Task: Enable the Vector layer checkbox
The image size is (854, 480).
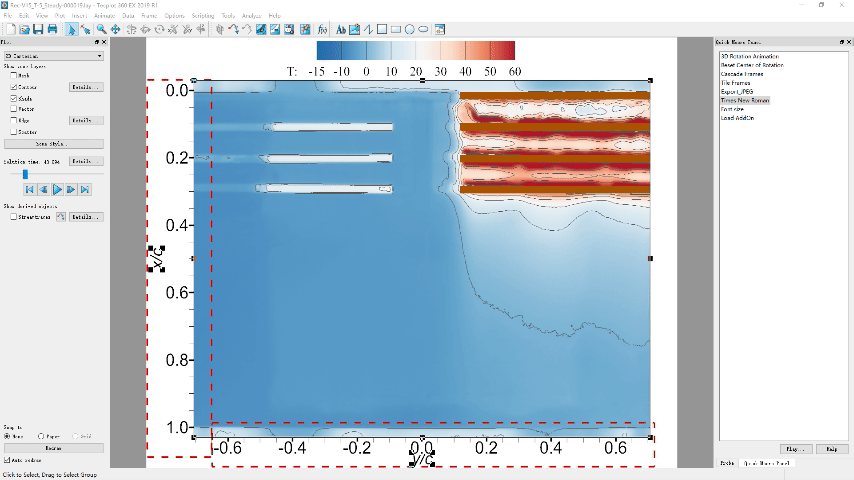Action: [x=14, y=109]
